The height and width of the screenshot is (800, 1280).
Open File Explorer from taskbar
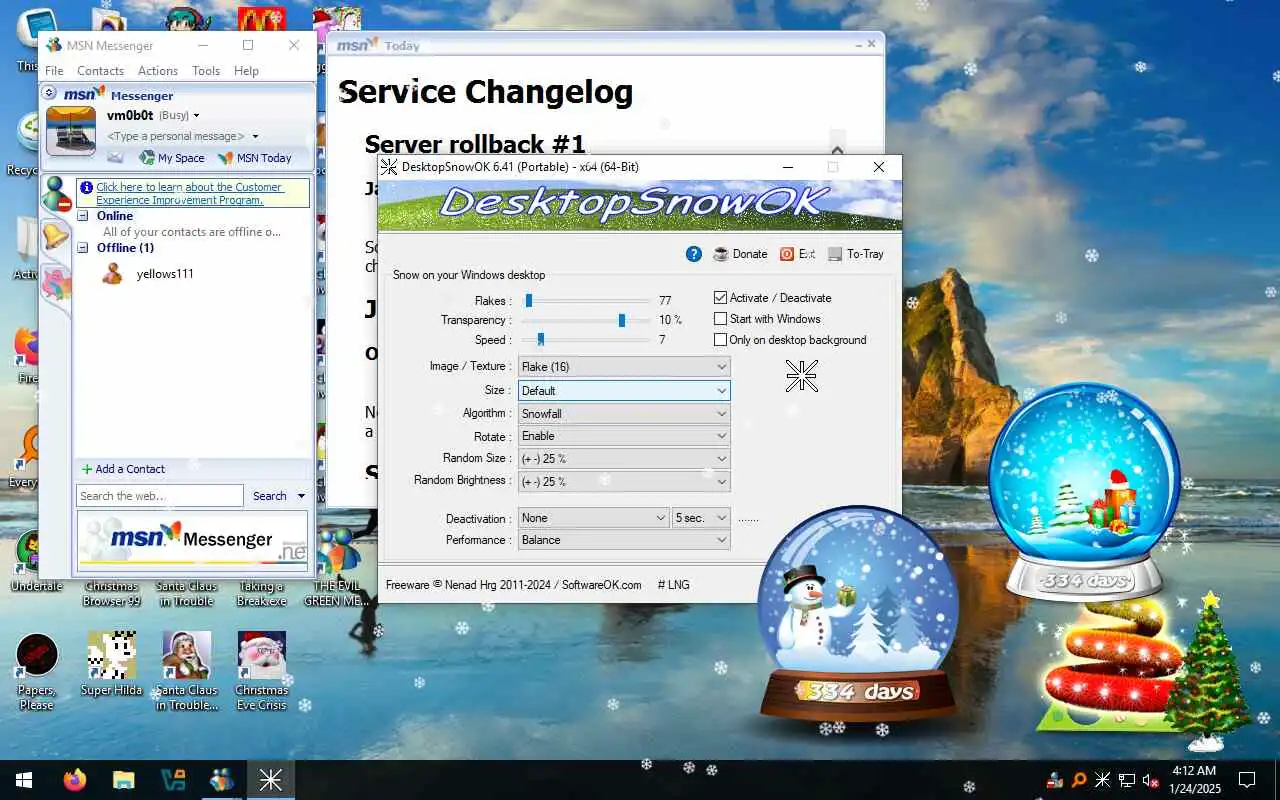[x=123, y=780]
